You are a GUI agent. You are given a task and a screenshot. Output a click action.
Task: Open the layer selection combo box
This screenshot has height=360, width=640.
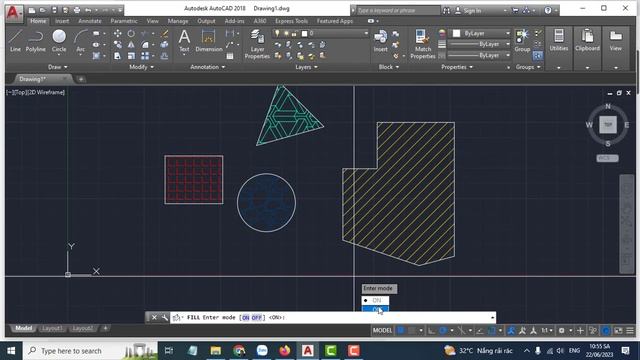[x=321, y=33]
